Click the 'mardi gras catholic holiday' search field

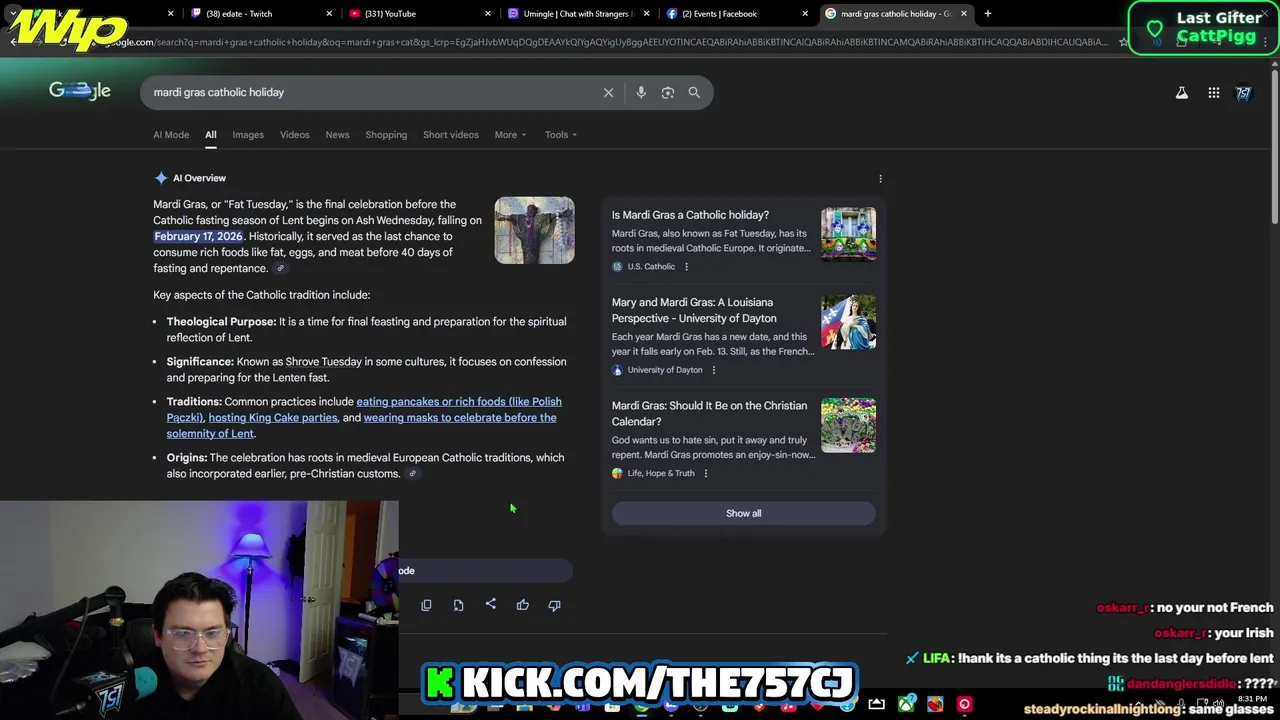(x=370, y=92)
